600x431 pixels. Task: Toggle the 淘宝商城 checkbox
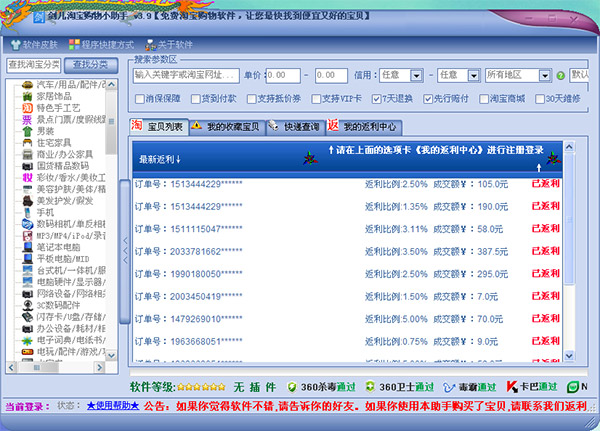pos(484,99)
